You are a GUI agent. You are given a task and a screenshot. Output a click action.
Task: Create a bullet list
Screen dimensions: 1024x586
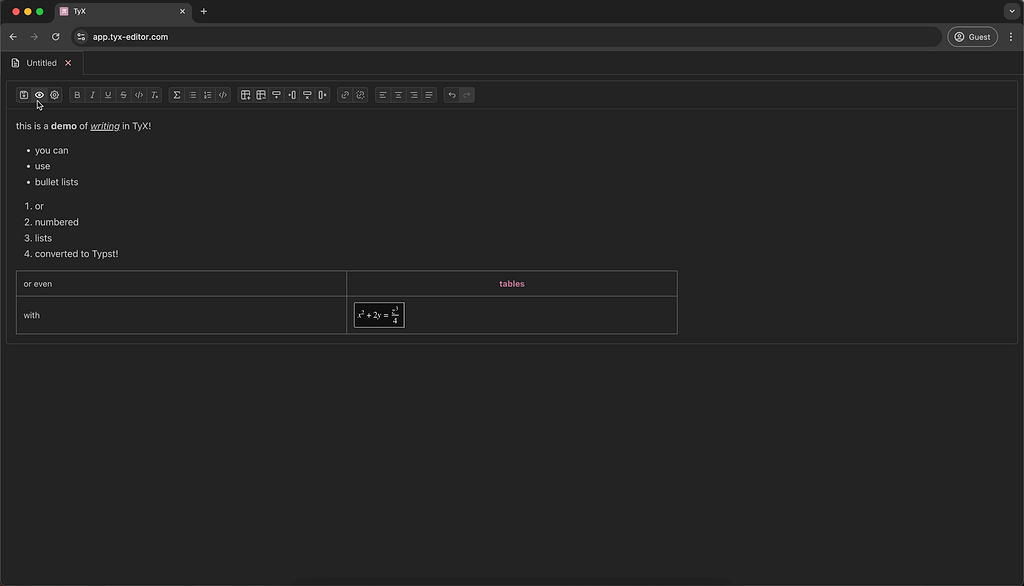coord(192,95)
